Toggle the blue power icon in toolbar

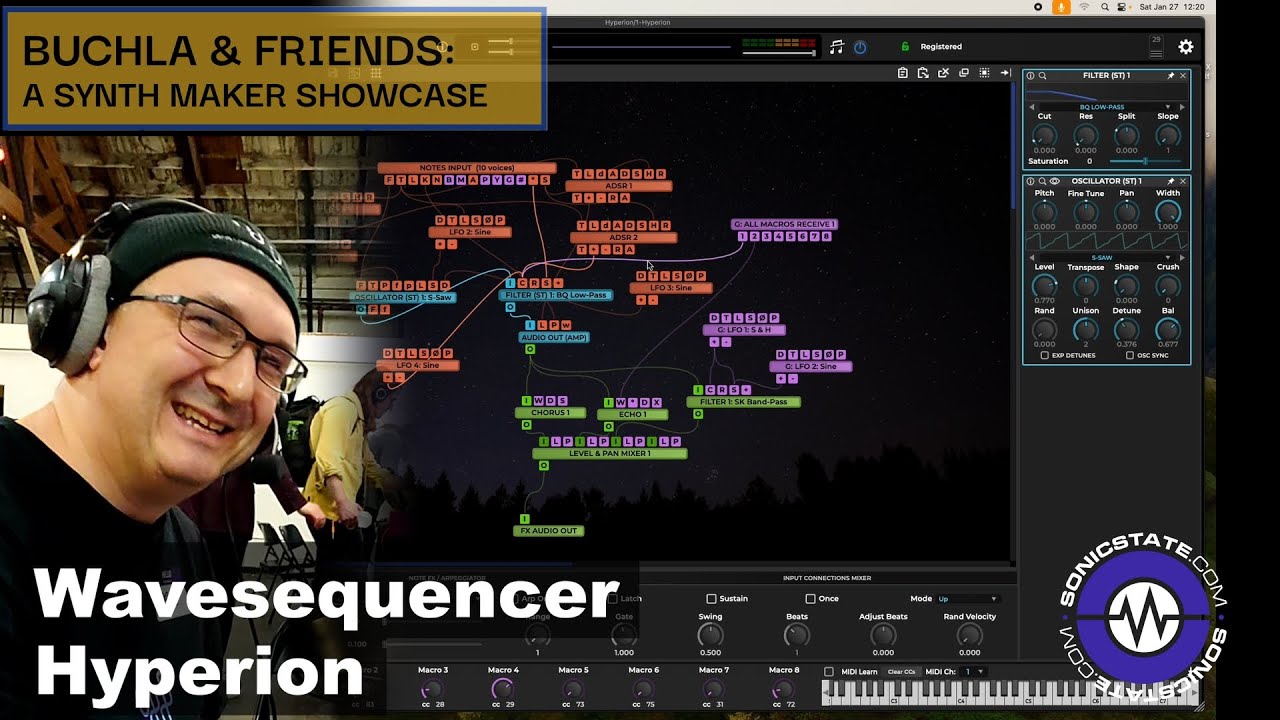coord(860,47)
